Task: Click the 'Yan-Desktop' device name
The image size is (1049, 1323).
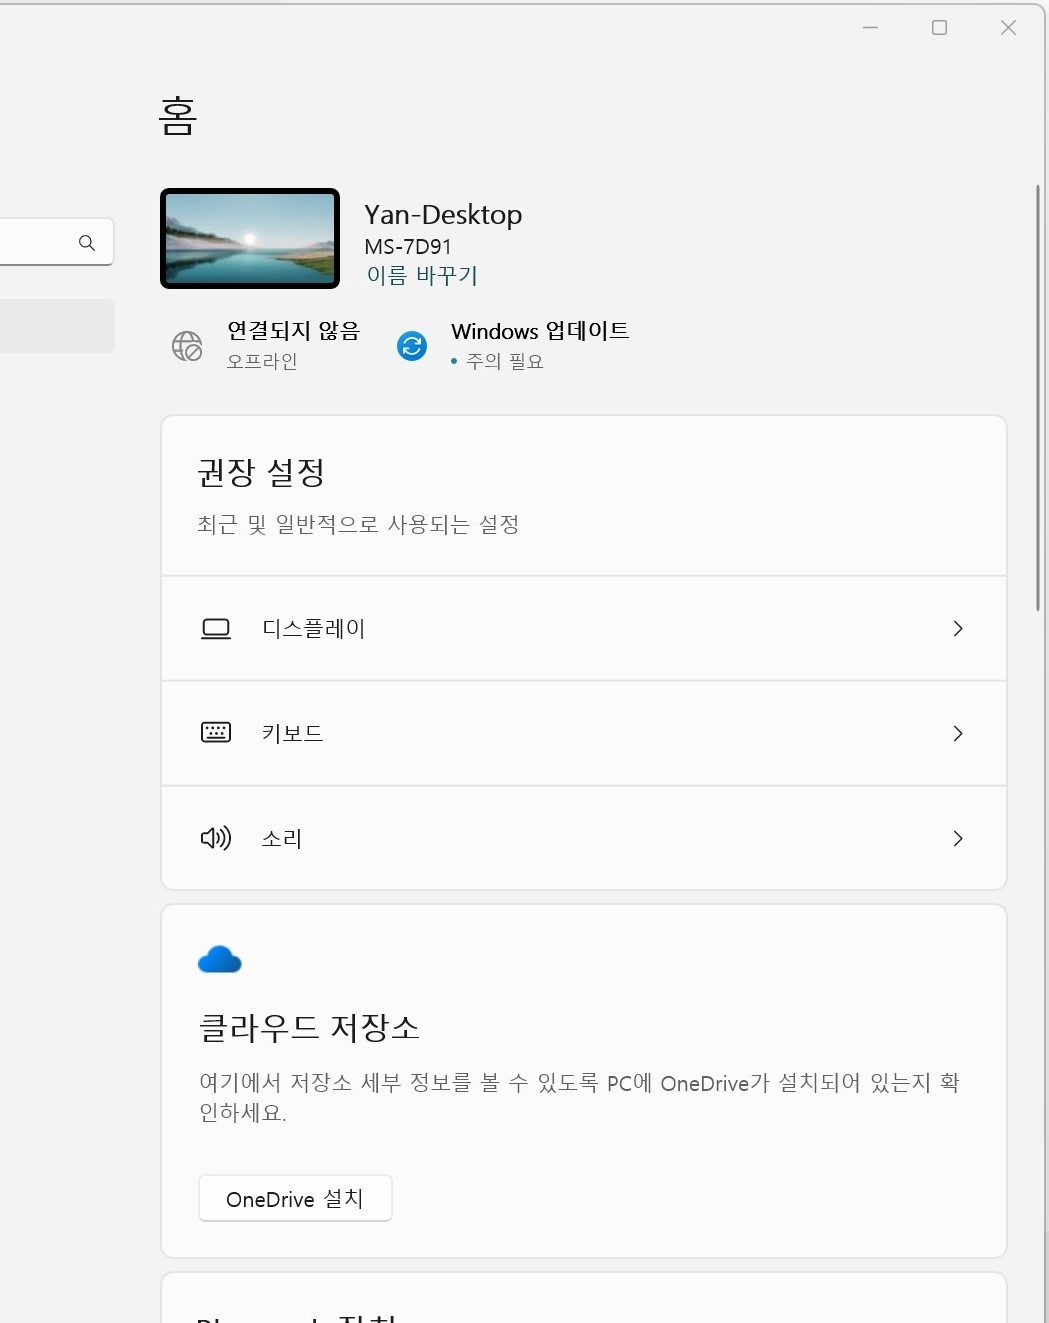Action: [x=443, y=214]
